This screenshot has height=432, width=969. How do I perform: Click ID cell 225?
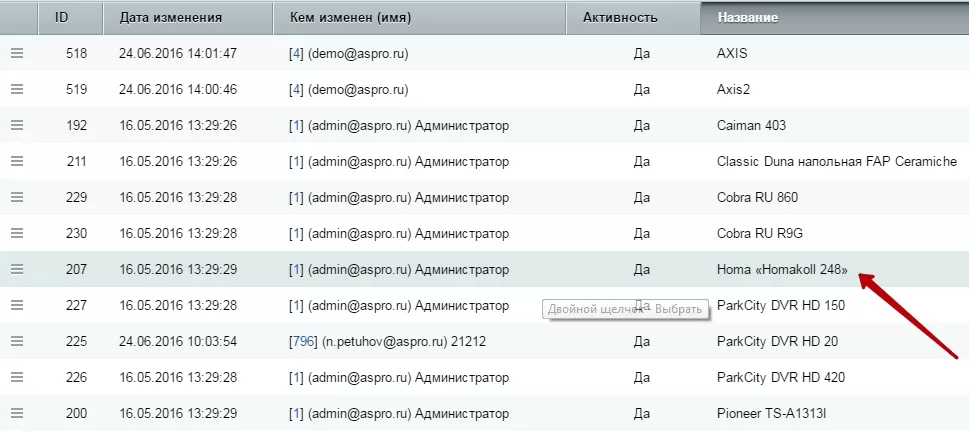pyautogui.click(x=77, y=341)
